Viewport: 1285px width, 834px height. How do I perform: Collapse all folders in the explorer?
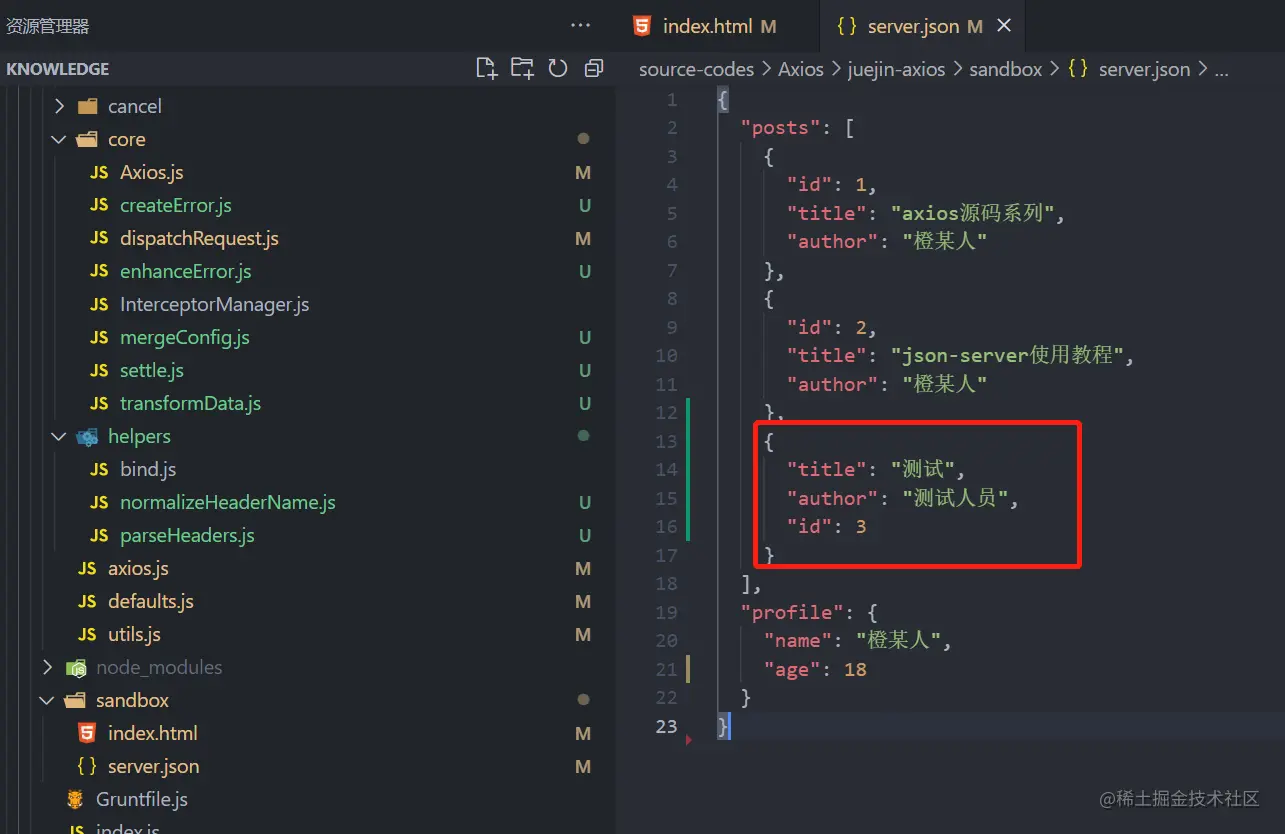coord(594,68)
